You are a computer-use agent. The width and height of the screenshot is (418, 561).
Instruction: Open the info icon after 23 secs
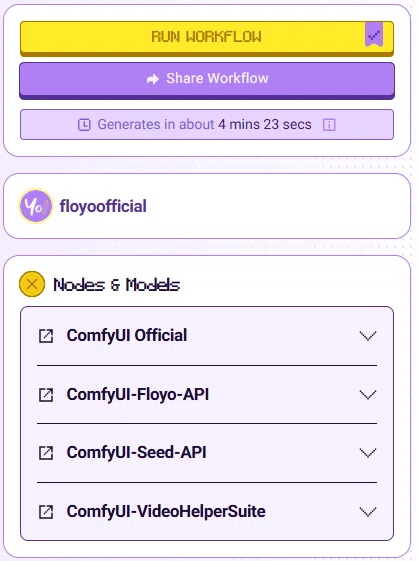[x=329, y=125]
